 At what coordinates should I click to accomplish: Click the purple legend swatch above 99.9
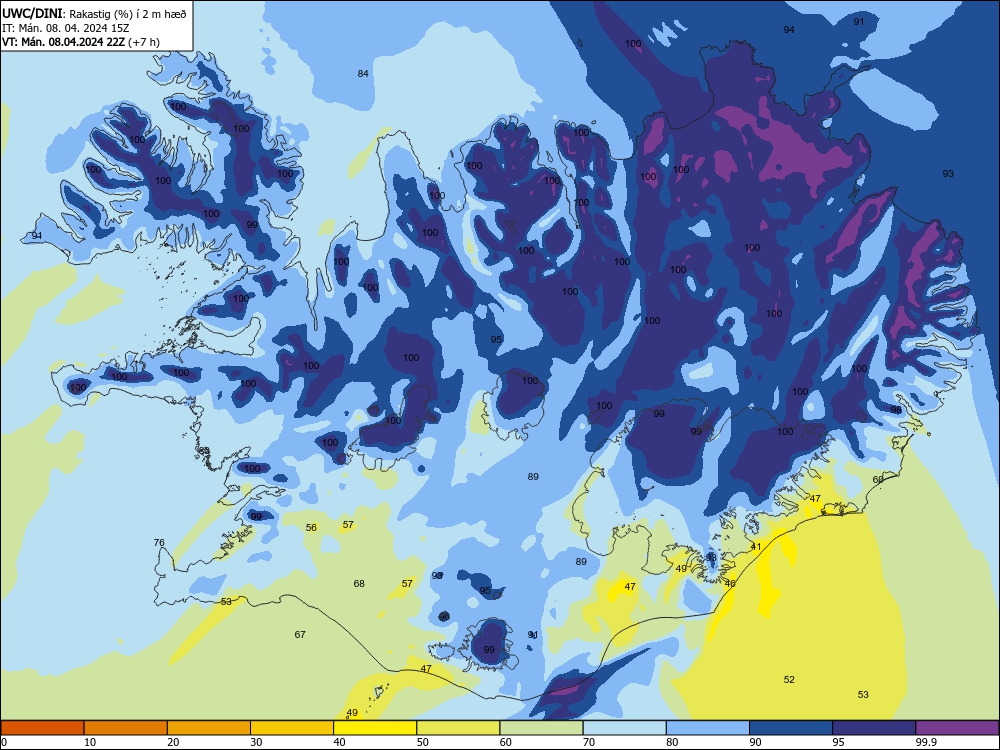pyautogui.click(x=957, y=728)
